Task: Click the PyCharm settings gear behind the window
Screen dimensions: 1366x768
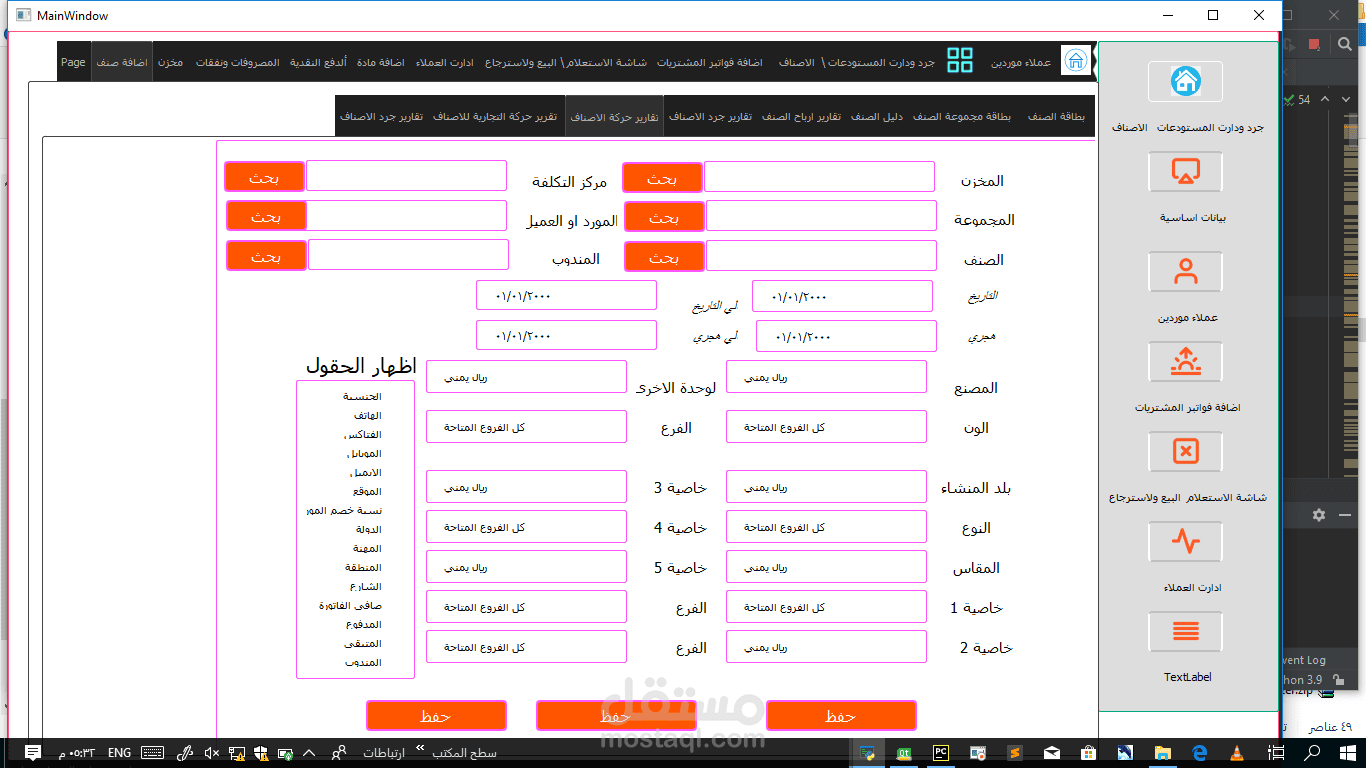Action: tap(1319, 514)
